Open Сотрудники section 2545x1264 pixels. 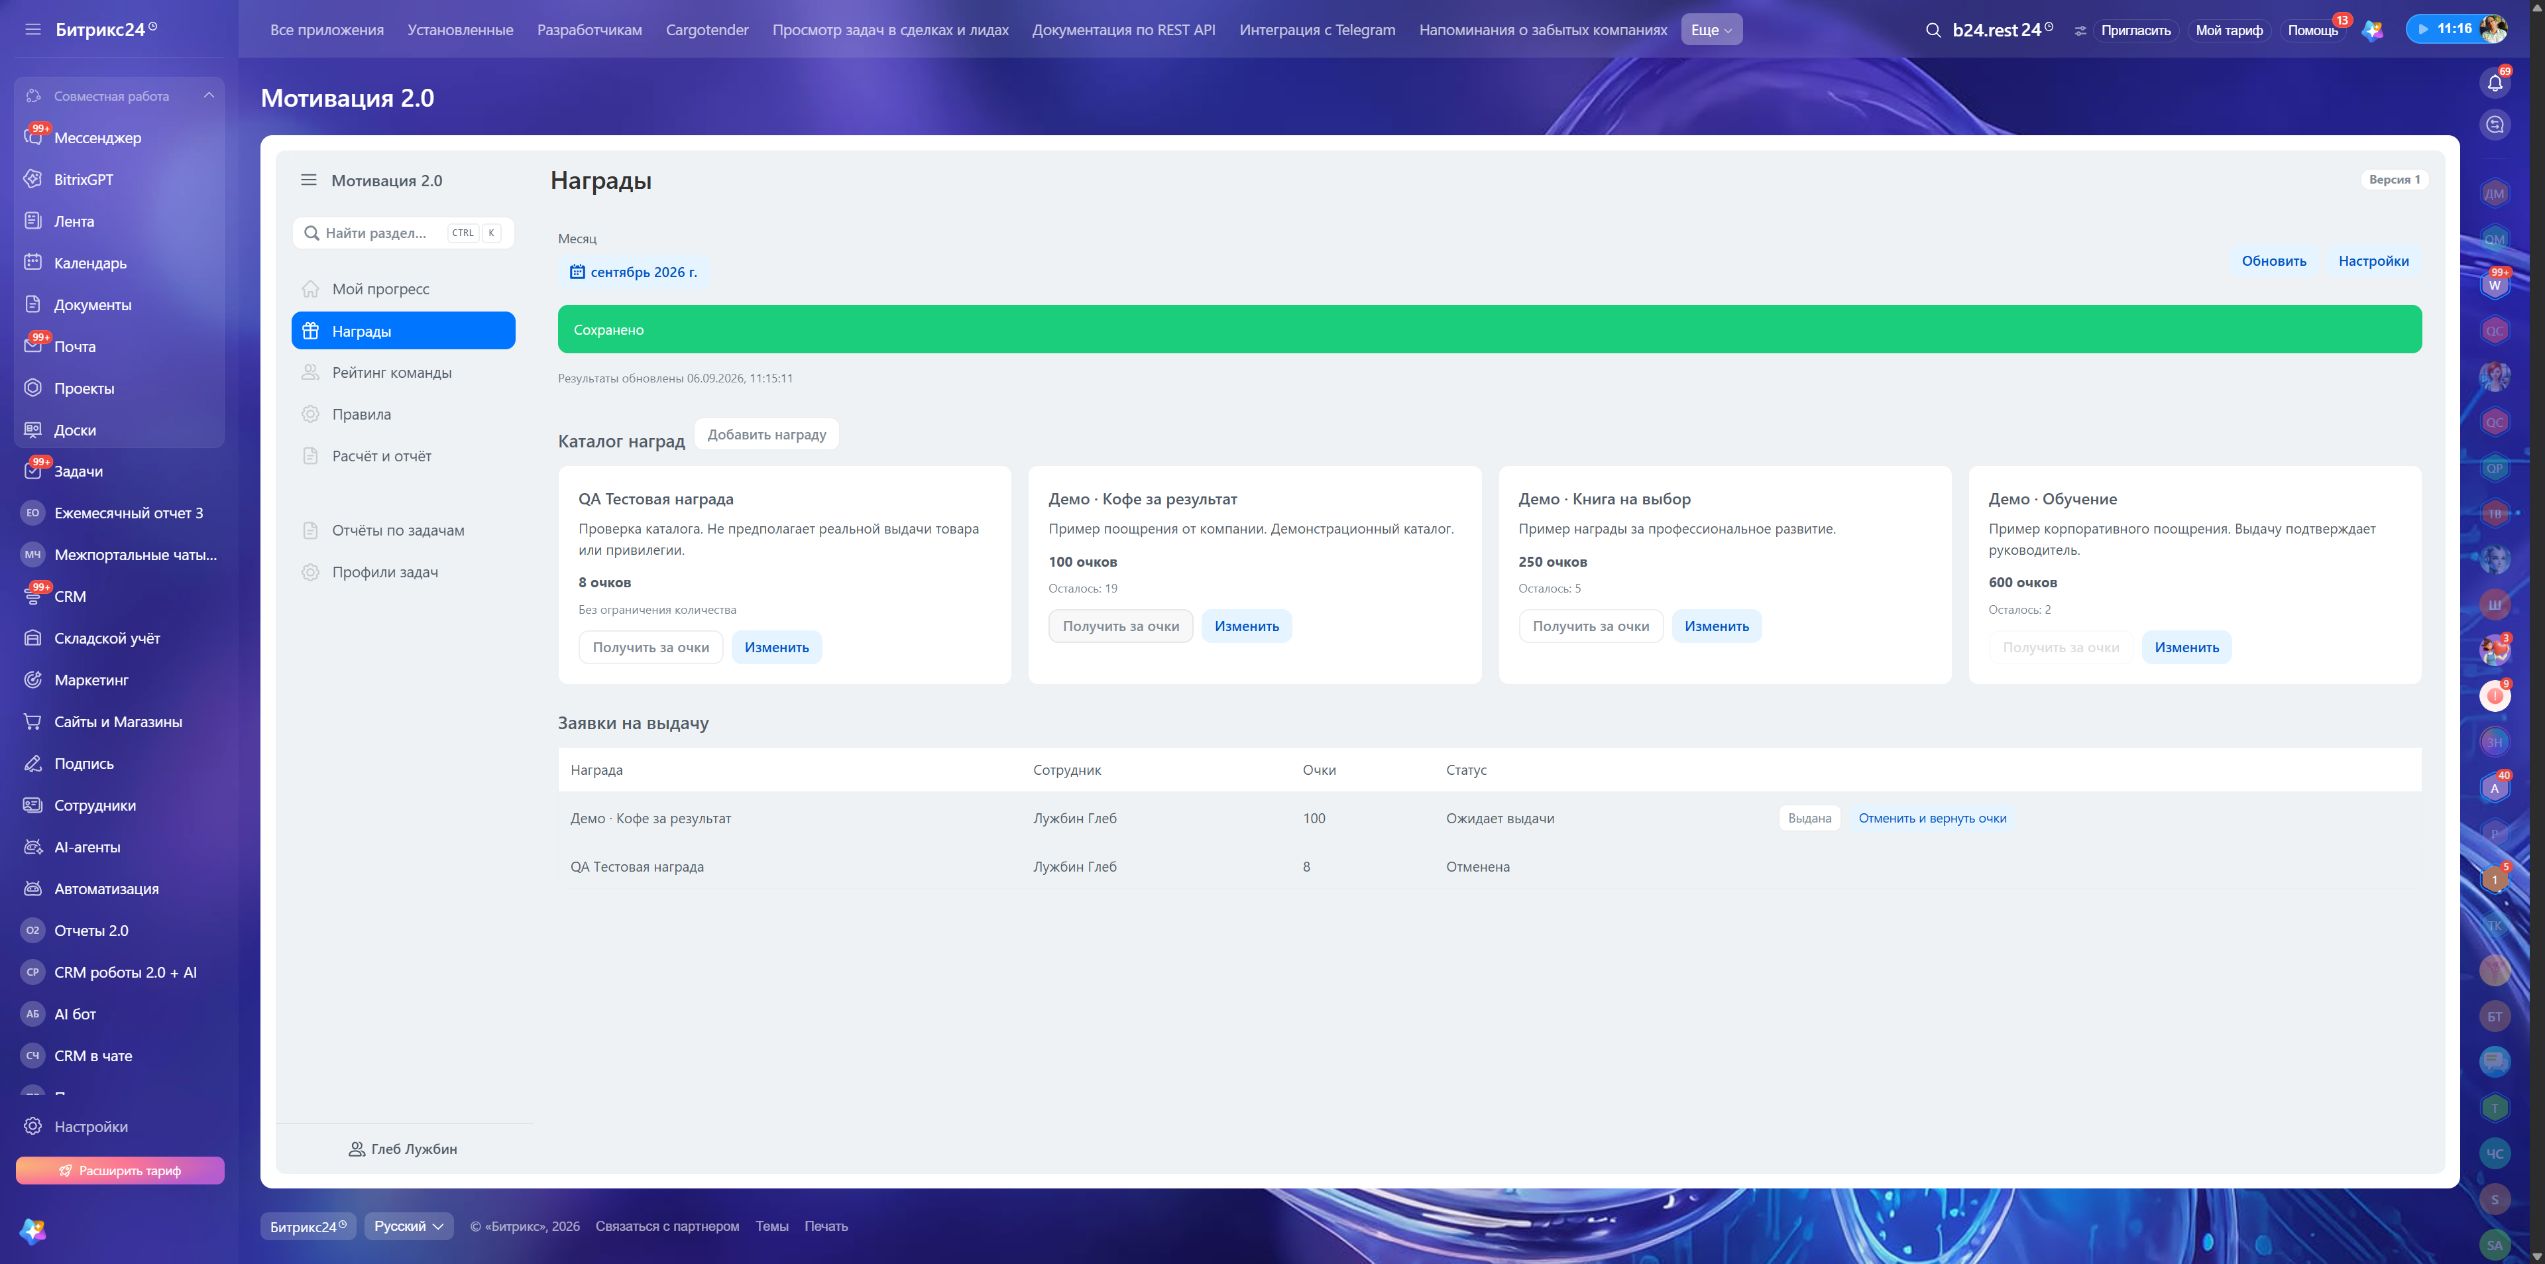pyautogui.click(x=95, y=806)
